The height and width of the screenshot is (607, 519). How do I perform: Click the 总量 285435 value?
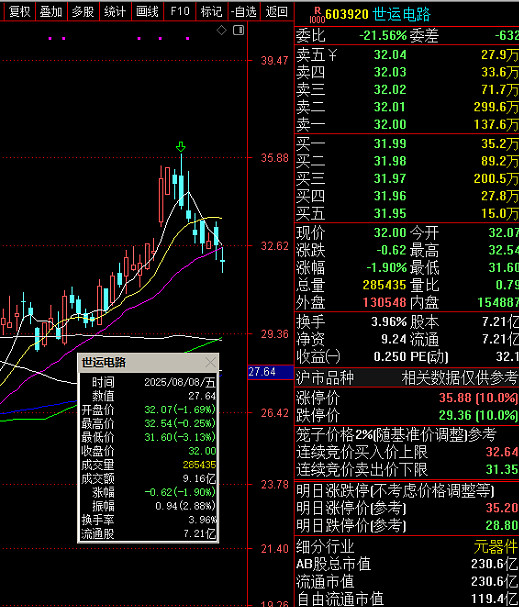[x=384, y=285]
